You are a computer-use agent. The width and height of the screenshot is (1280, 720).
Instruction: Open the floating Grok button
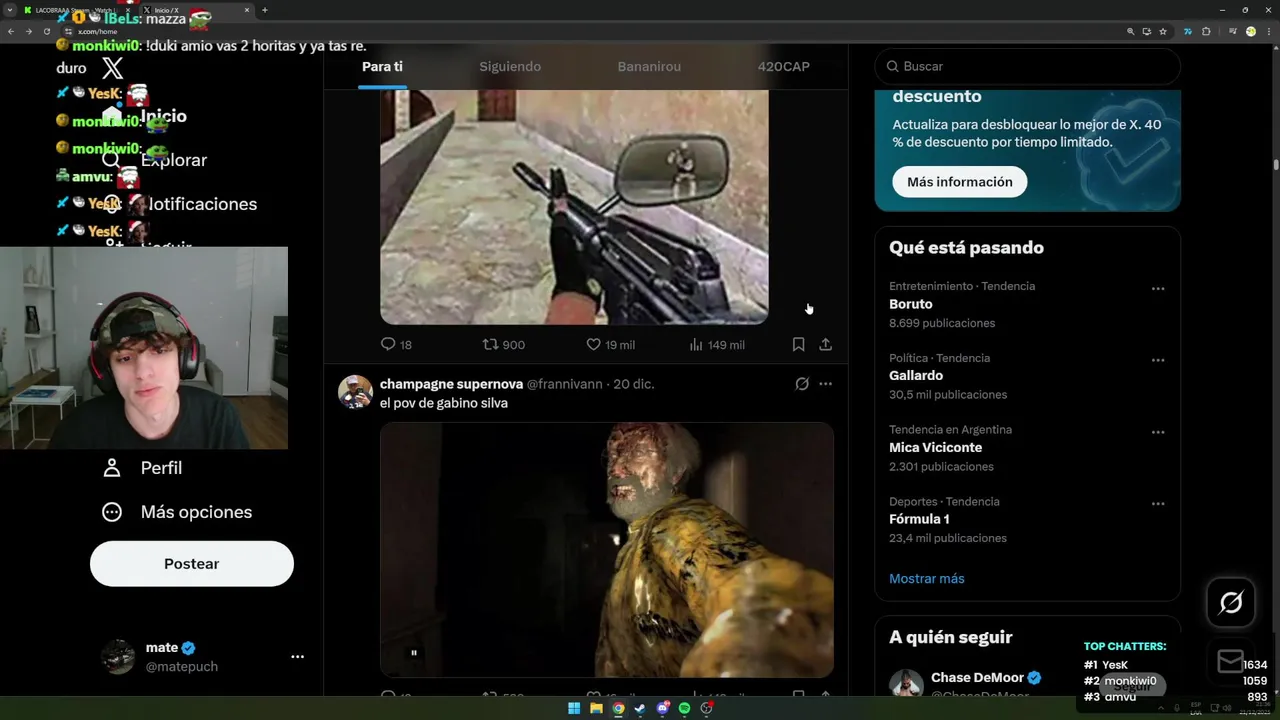[x=1231, y=602]
